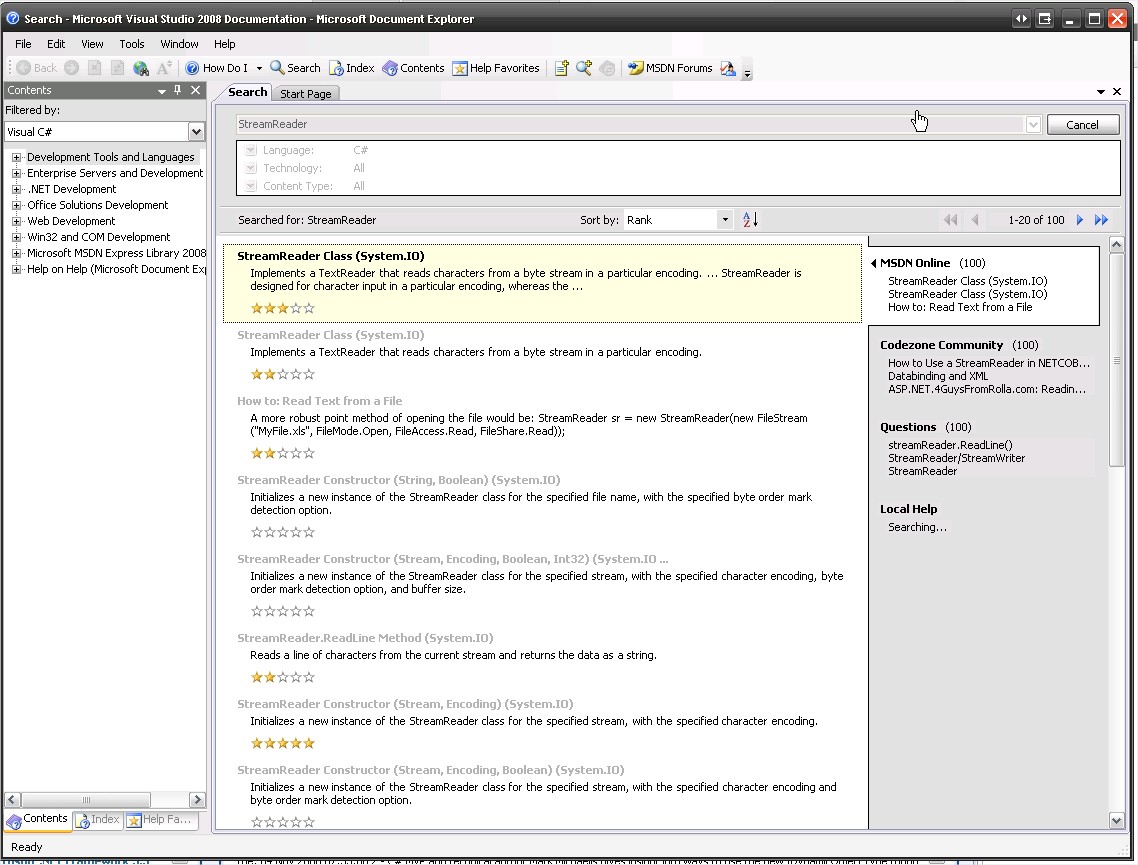The width and height of the screenshot is (1138, 865).
Task: Toggle the Technology filter expander
Action: pos(251,168)
